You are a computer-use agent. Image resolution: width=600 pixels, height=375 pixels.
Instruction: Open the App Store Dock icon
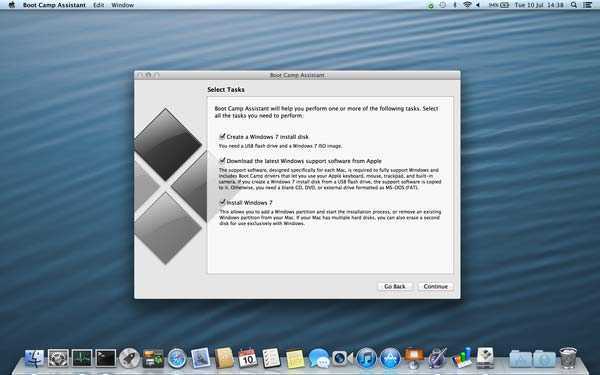click(x=390, y=359)
